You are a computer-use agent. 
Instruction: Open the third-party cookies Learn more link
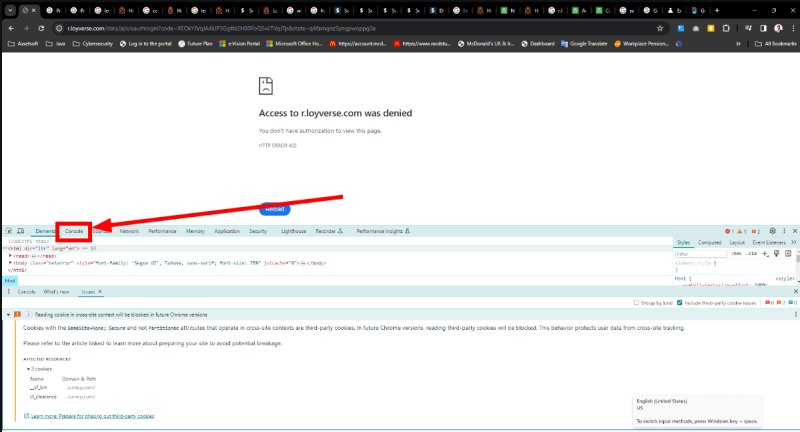tap(92, 415)
